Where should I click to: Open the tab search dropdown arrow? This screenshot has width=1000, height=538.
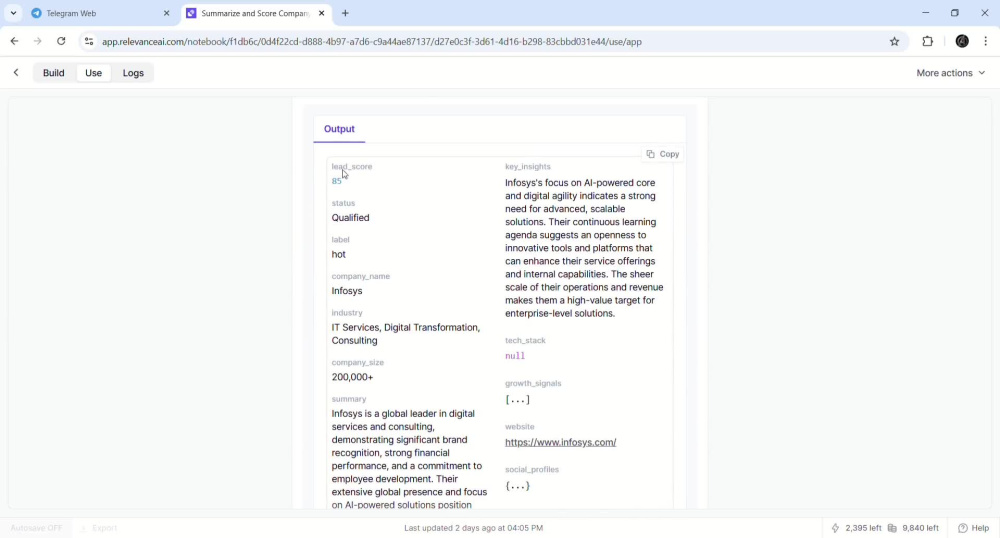pos(13,13)
